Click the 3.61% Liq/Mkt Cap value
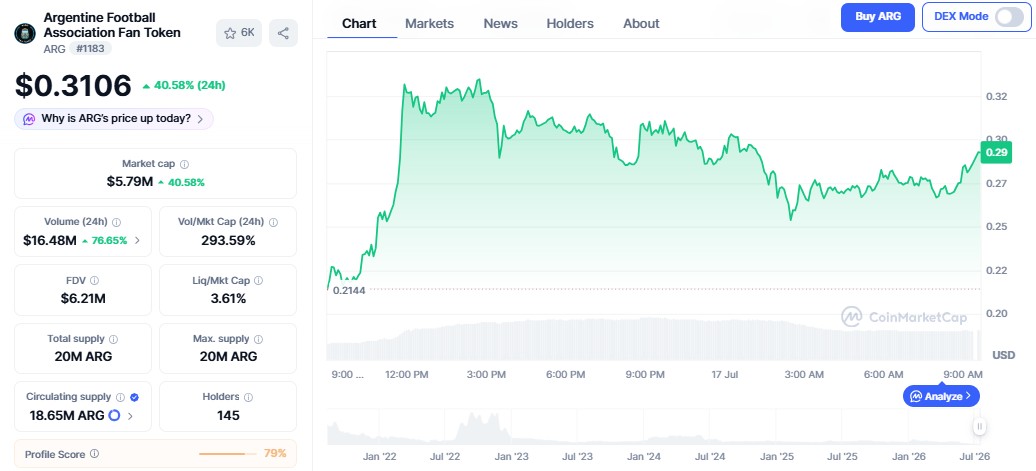The image size is (1036, 471). [x=228, y=299]
